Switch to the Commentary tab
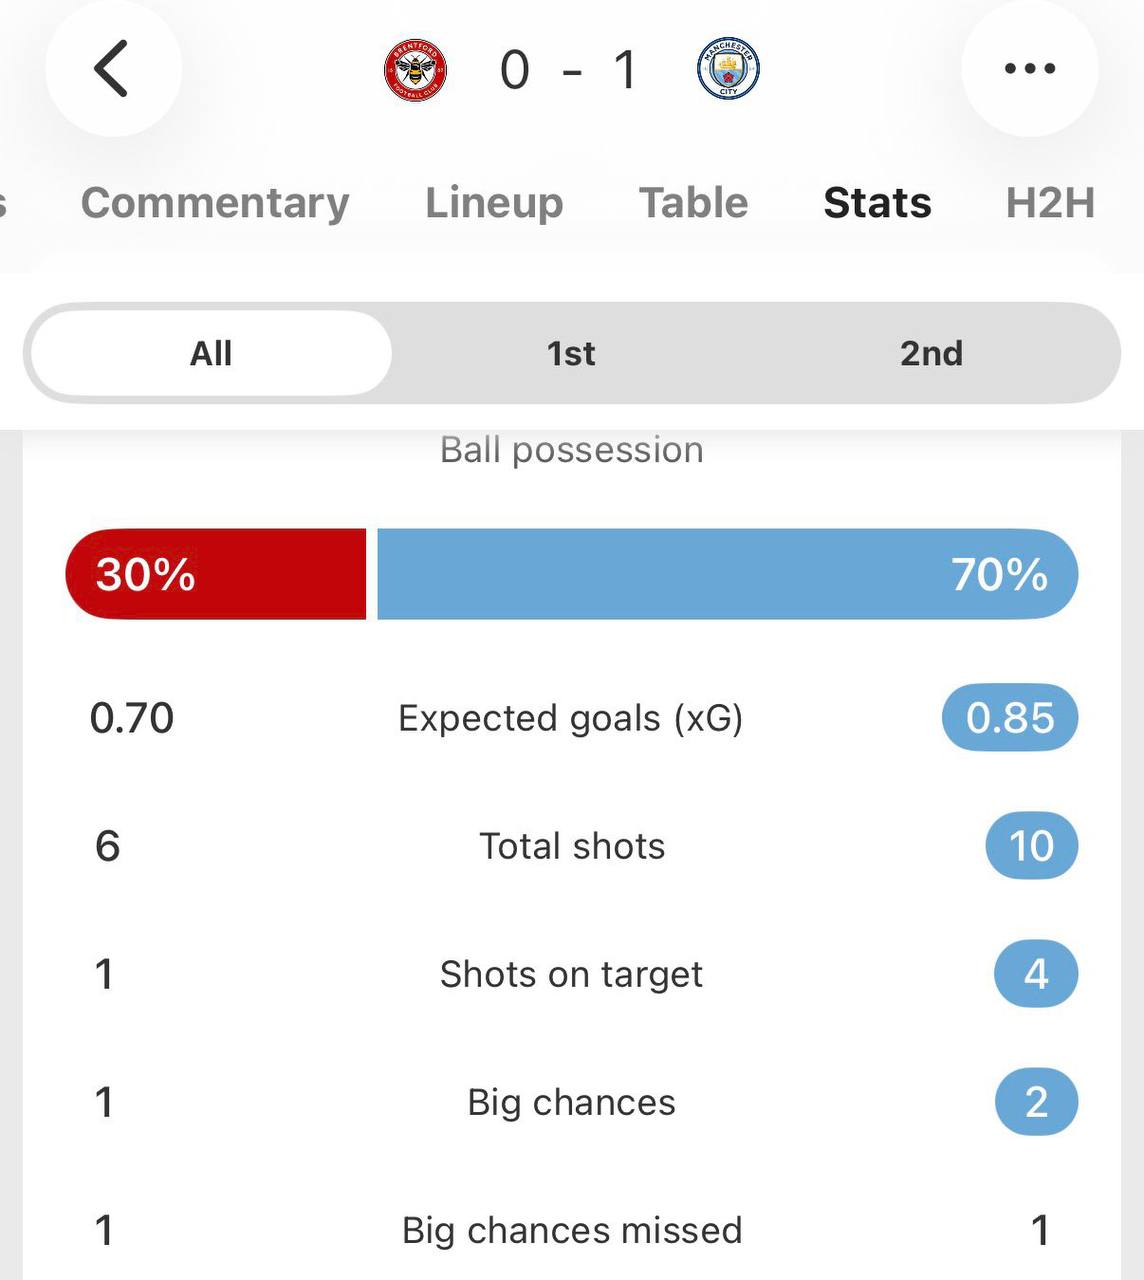Viewport: 1144px width, 1280px height. 215,203
